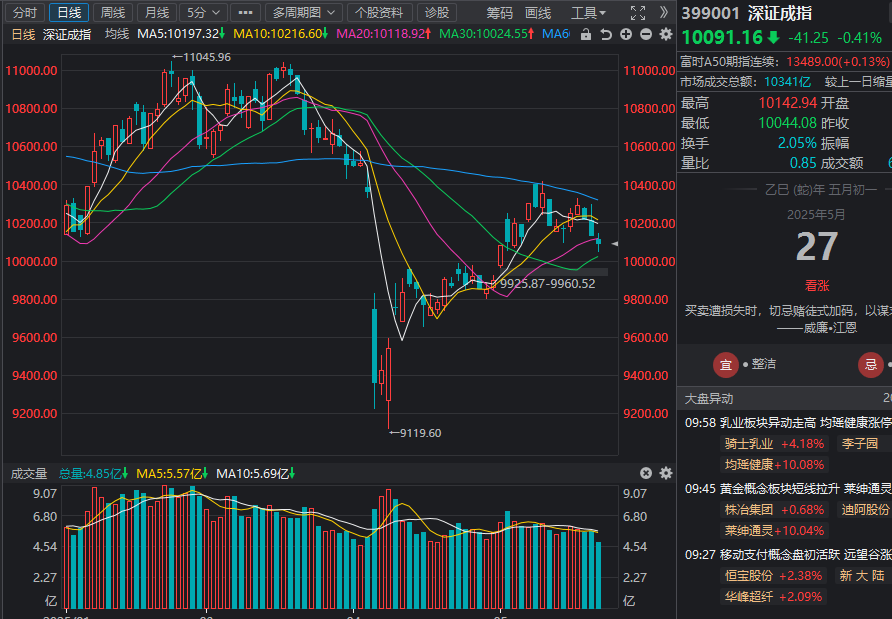The image size is (892, 619).
Task: Close the volume indicator panel
Action: click(x=646, y=473)
